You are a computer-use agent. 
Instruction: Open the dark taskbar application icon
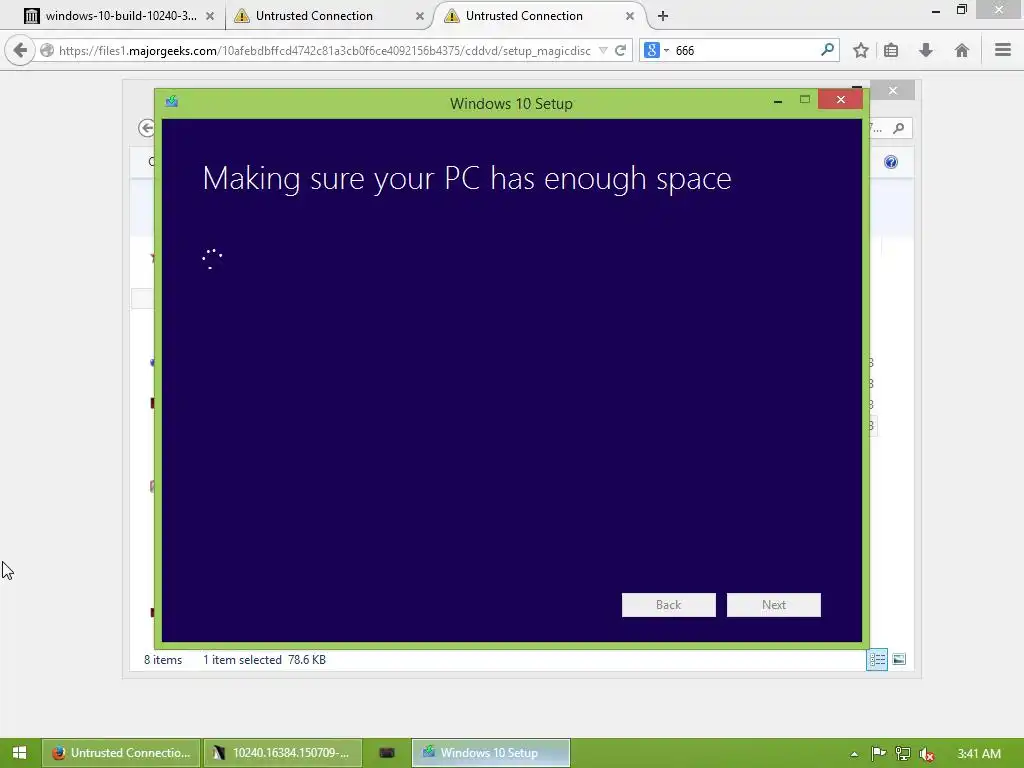point(387,753)
